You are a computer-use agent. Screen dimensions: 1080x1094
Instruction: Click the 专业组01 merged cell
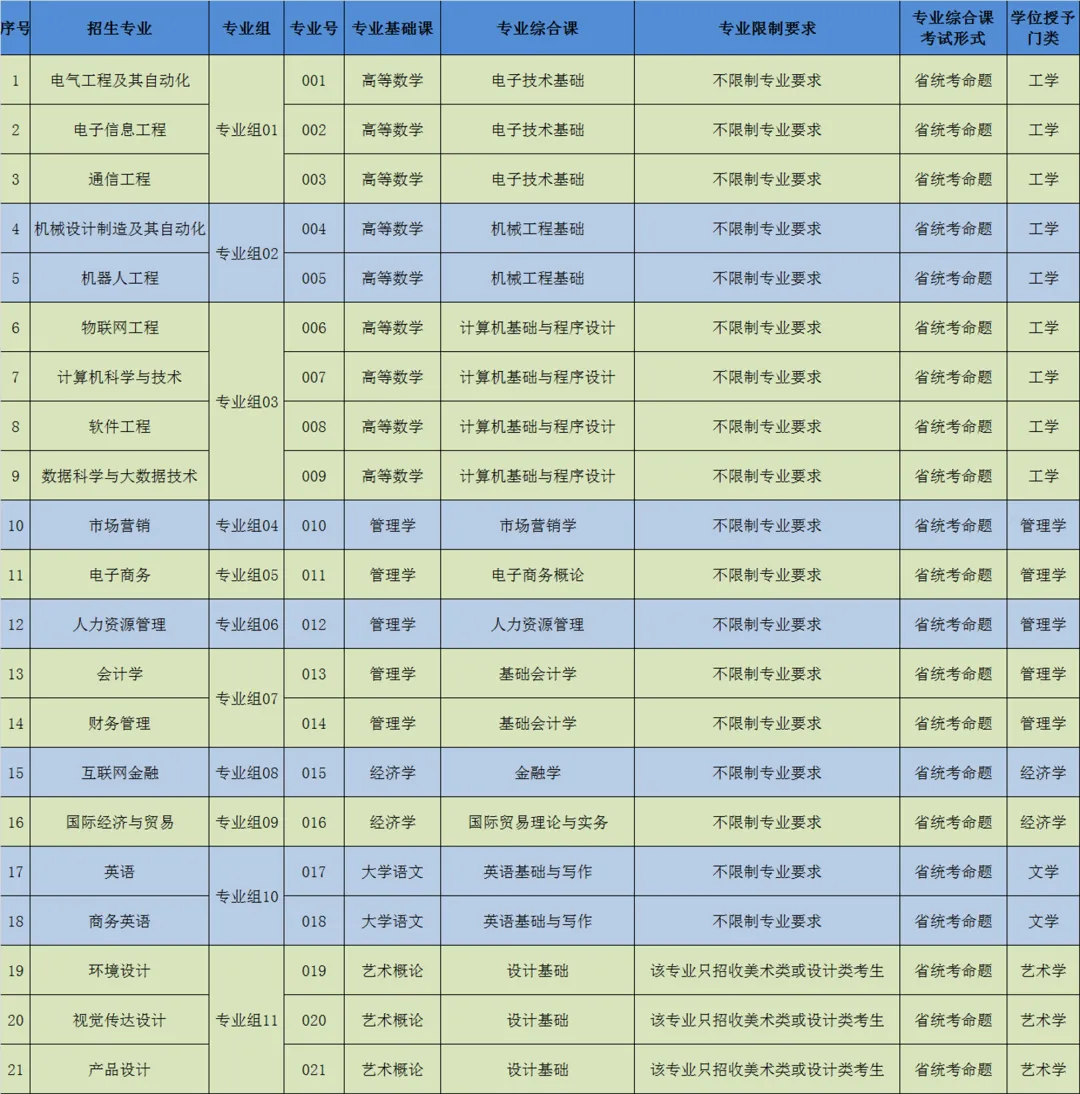[x=246, y=130]
